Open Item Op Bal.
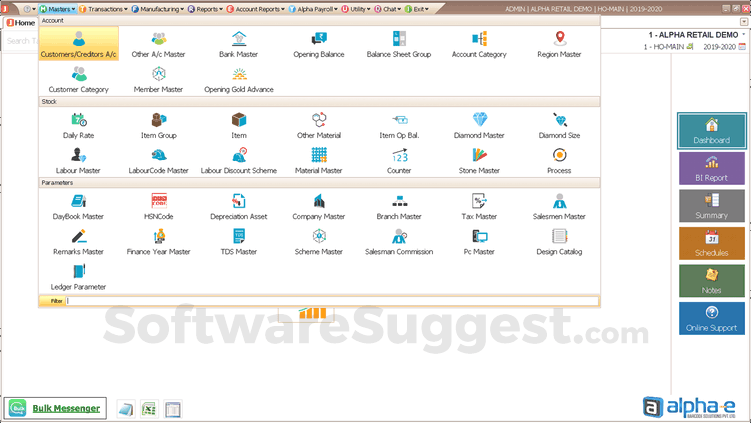751x423 pixels. tap(399, 126)
